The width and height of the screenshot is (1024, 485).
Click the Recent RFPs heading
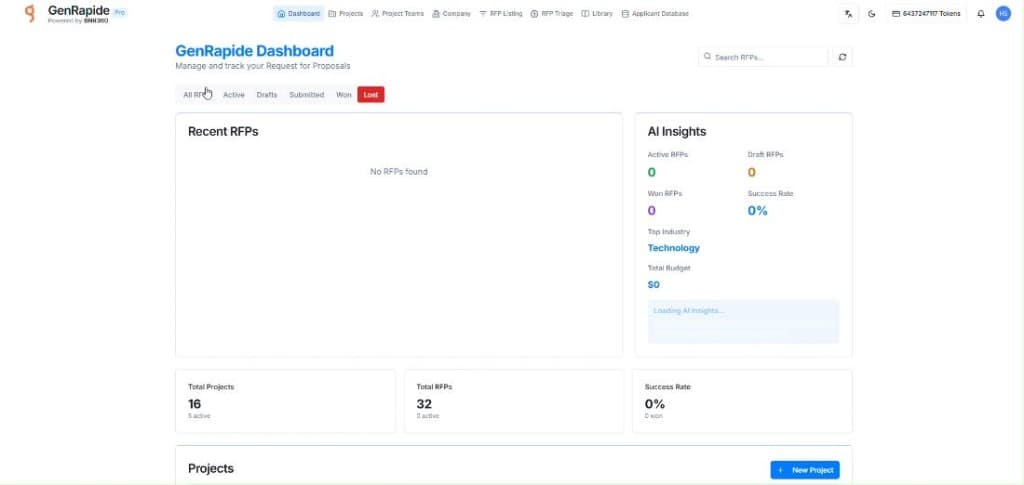(x=223, y=132)
